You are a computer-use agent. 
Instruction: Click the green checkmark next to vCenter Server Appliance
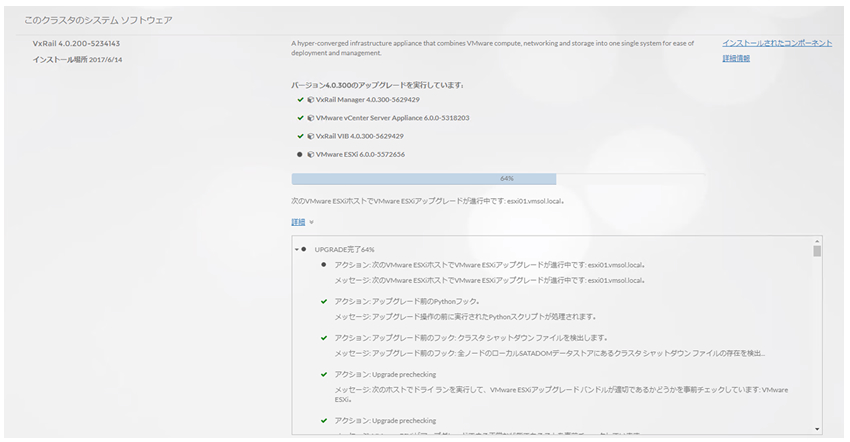[300, 118]
